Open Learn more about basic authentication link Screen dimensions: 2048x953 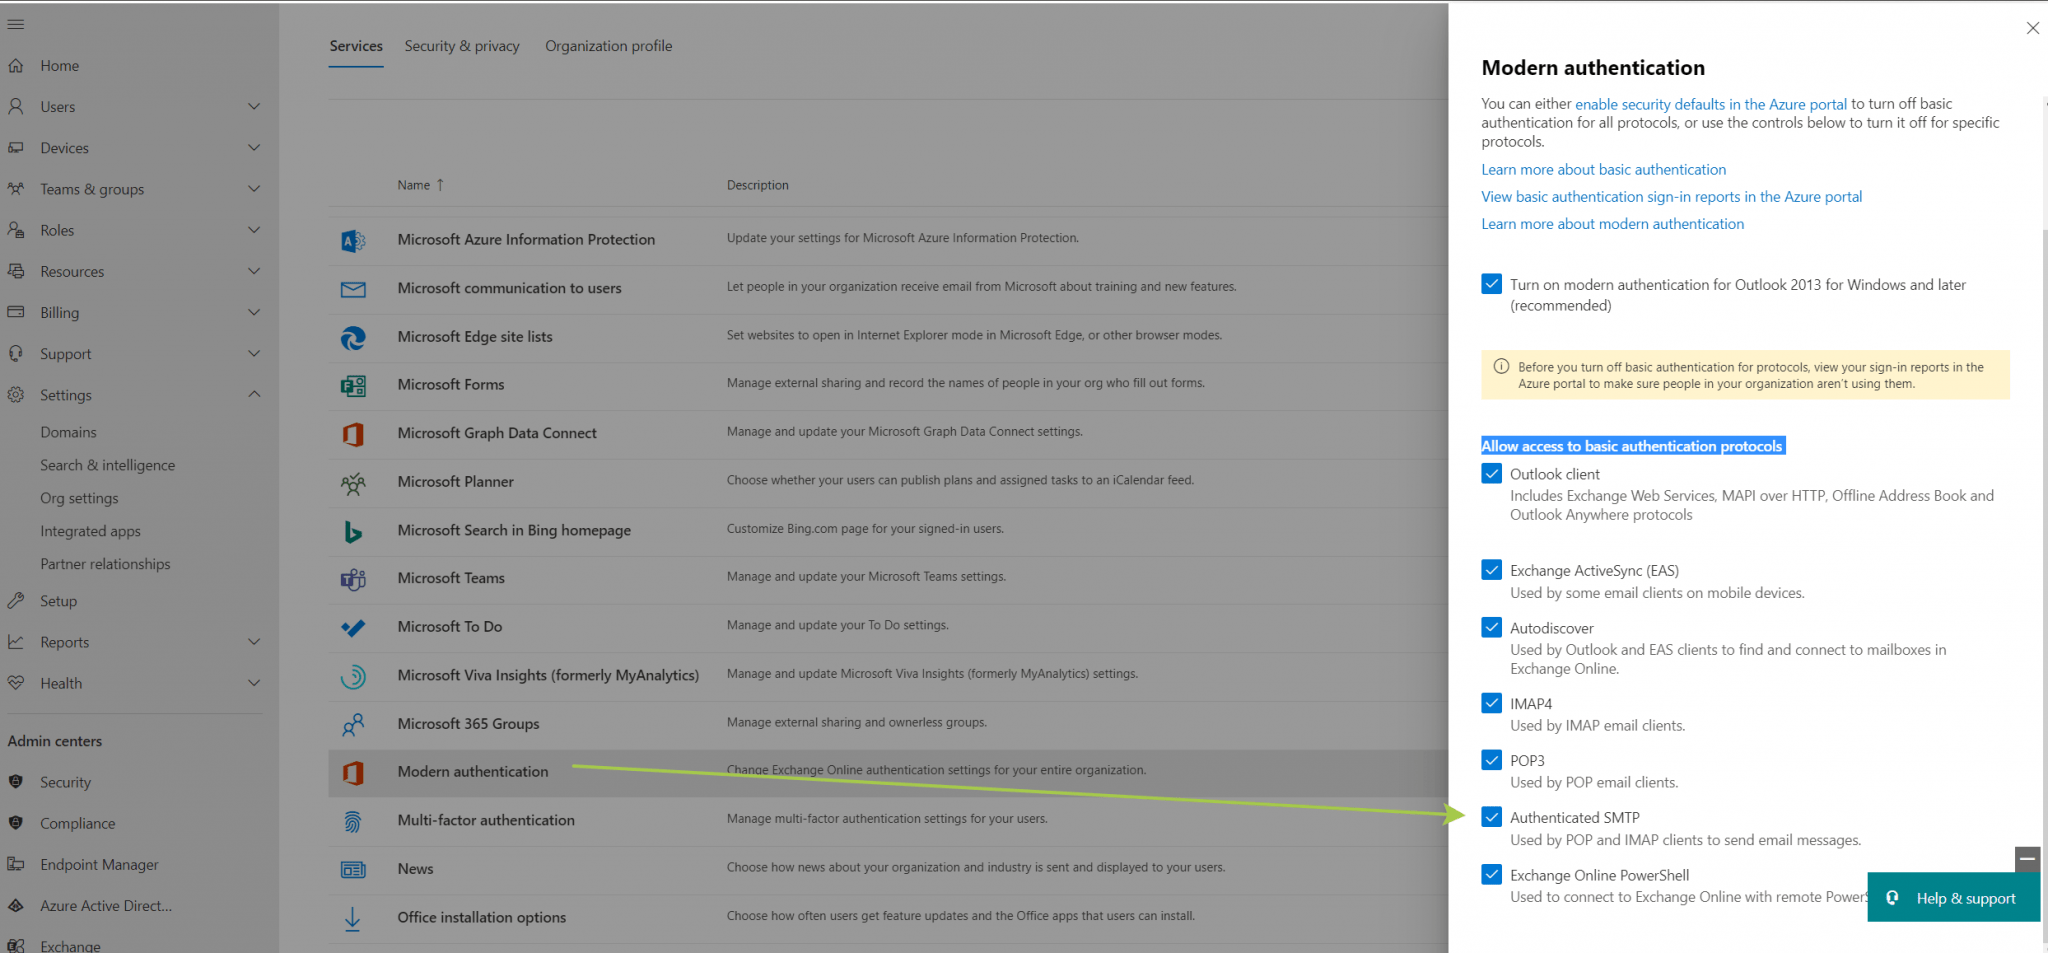pos(1604,170)
